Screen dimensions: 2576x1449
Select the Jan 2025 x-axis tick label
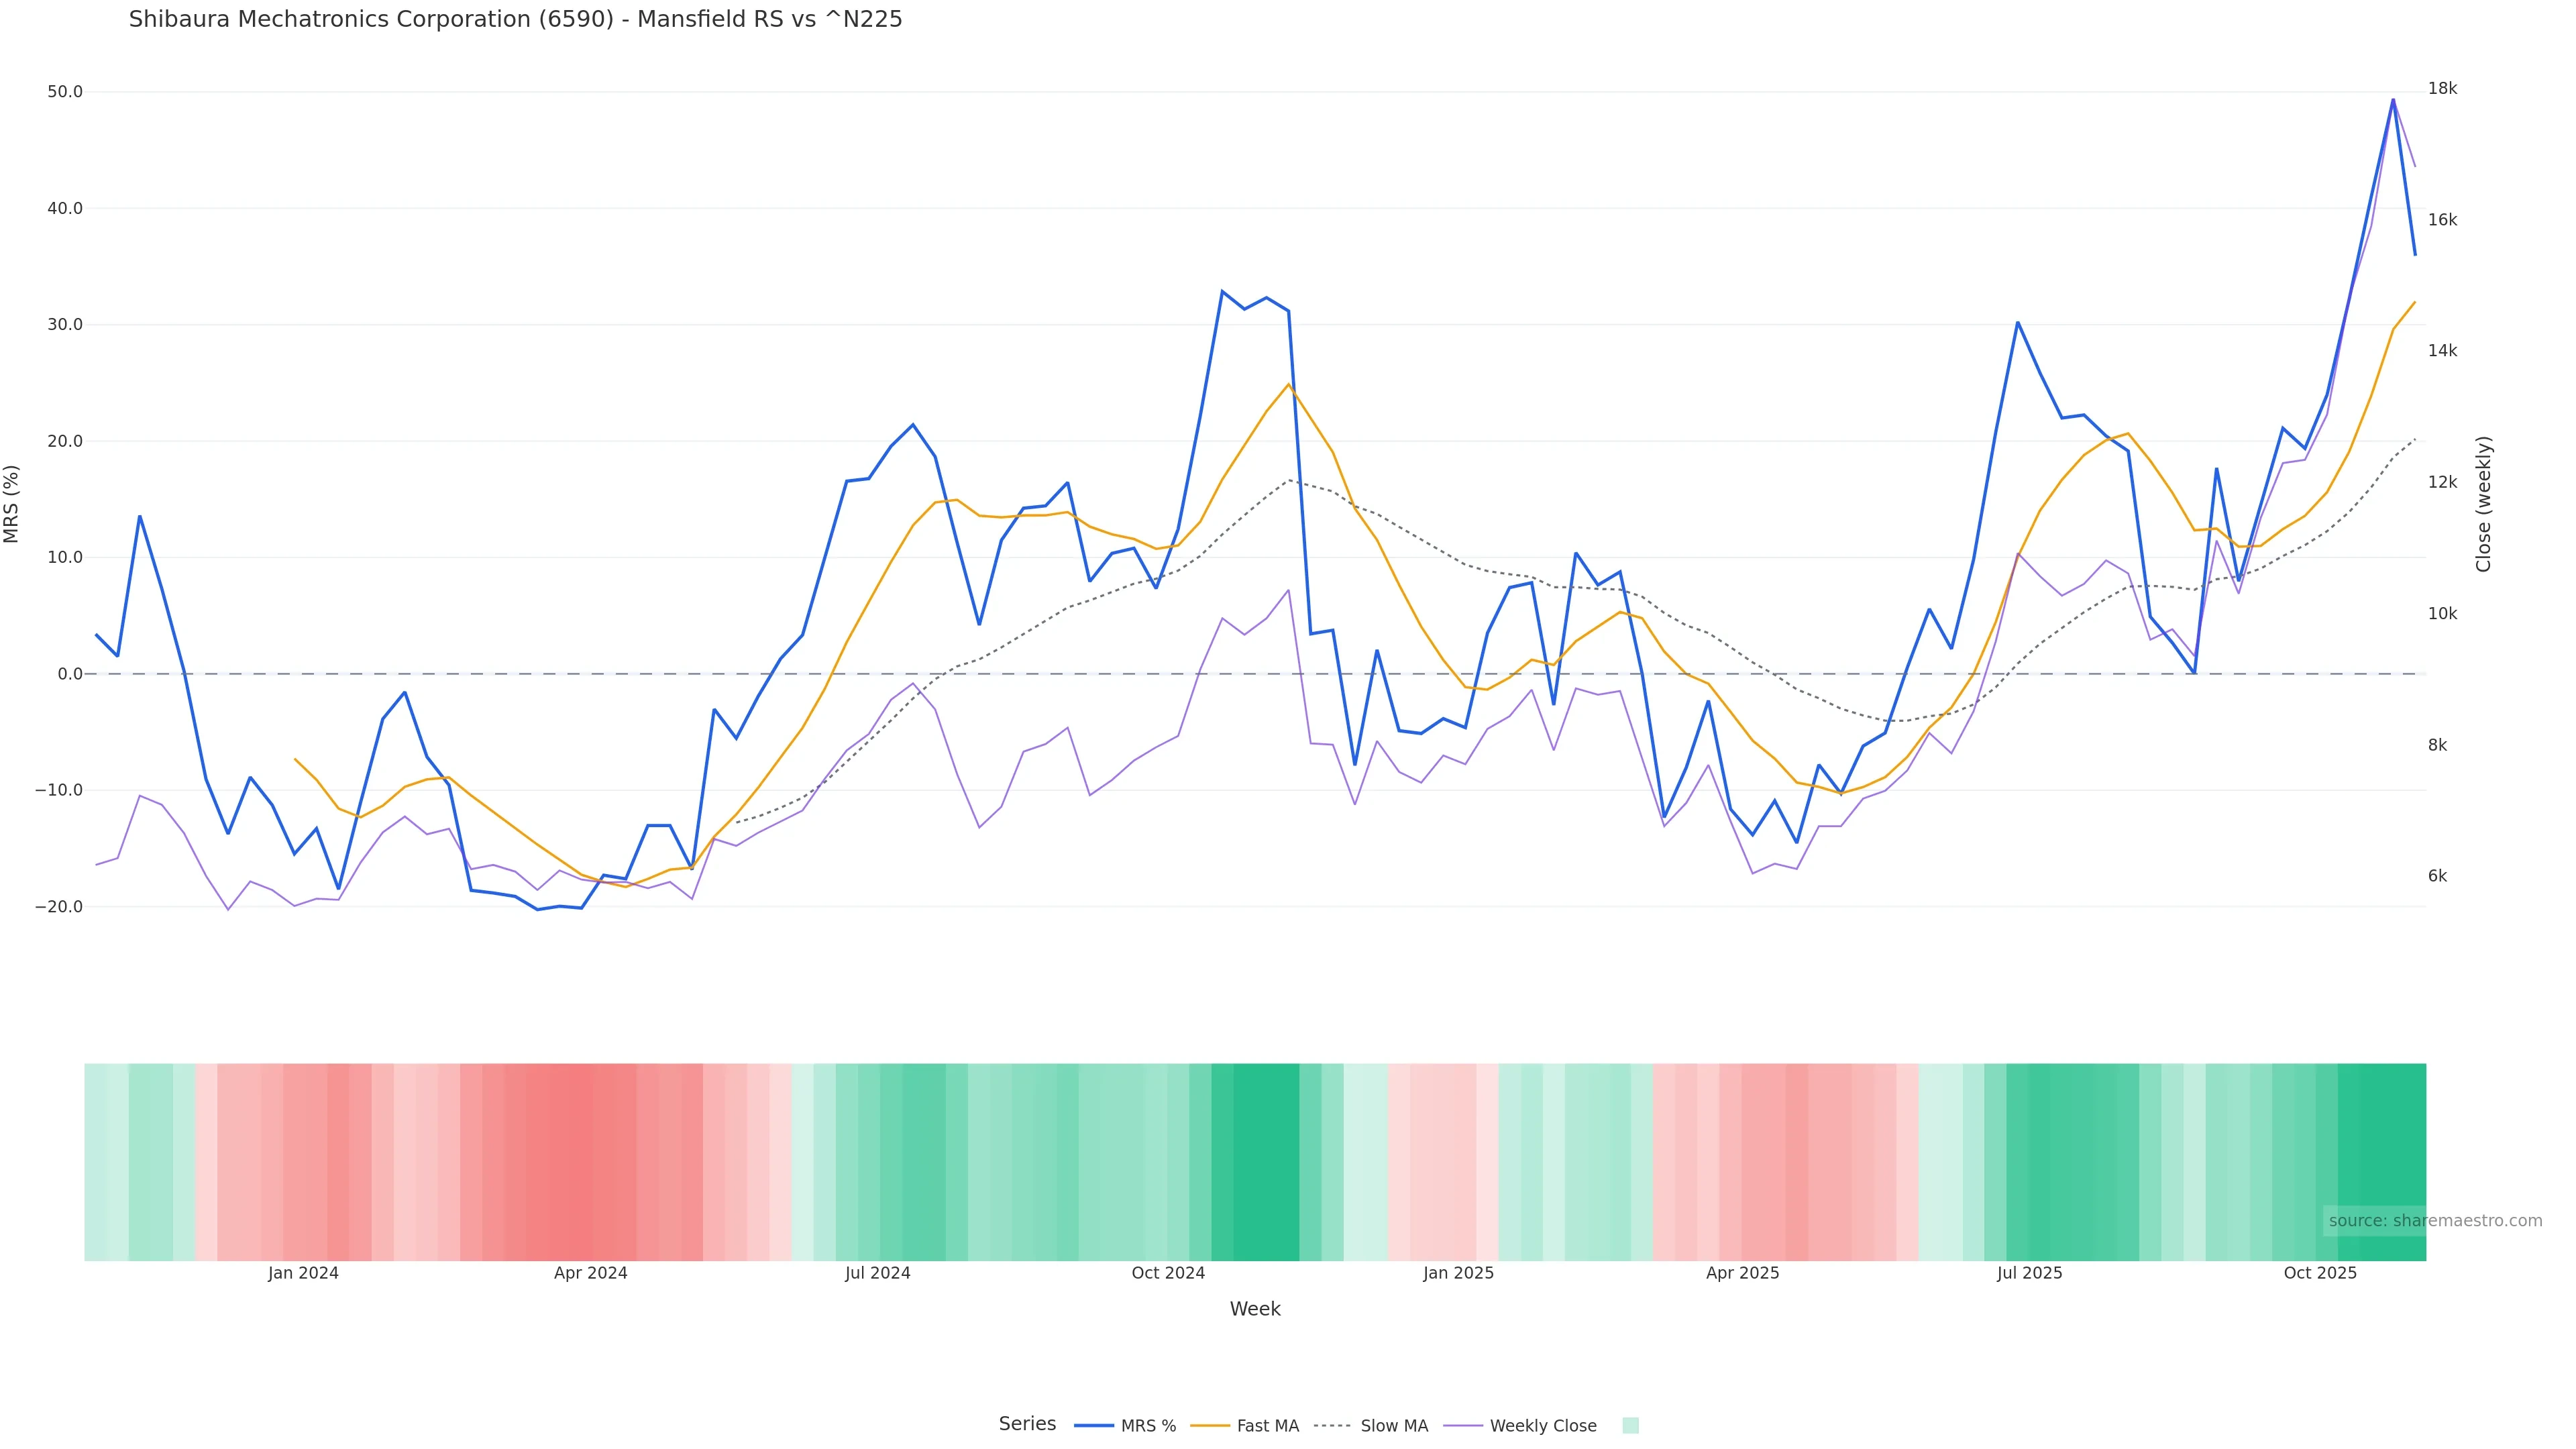1458,1273
